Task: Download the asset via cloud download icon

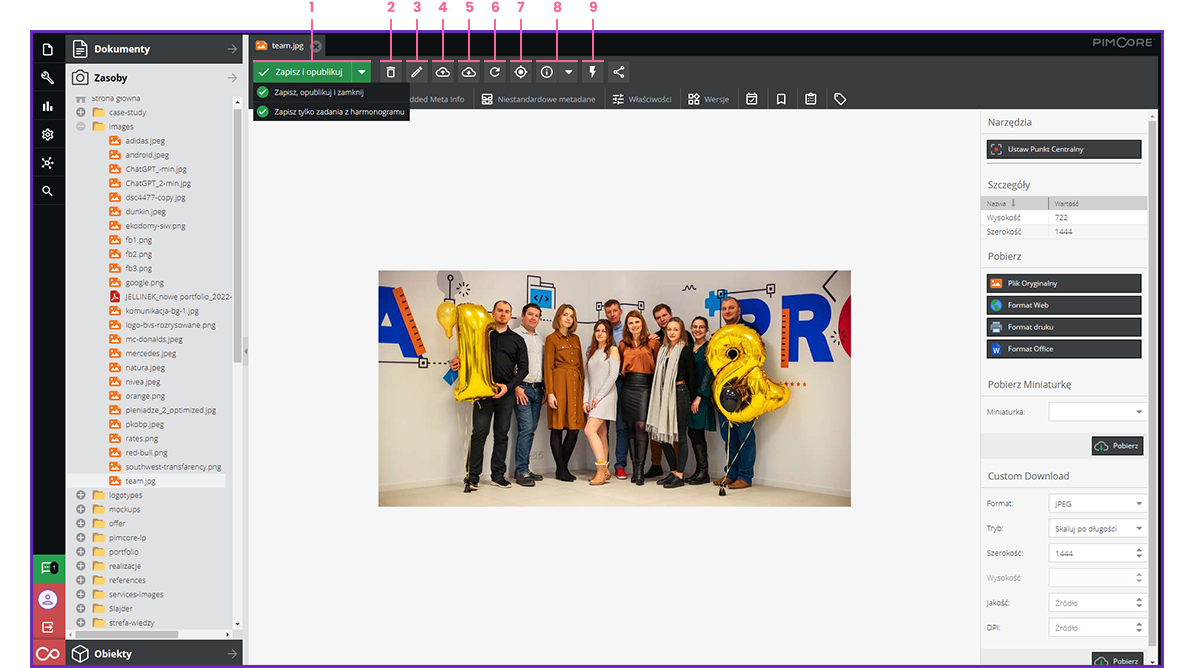Action: tap(468, 71)
